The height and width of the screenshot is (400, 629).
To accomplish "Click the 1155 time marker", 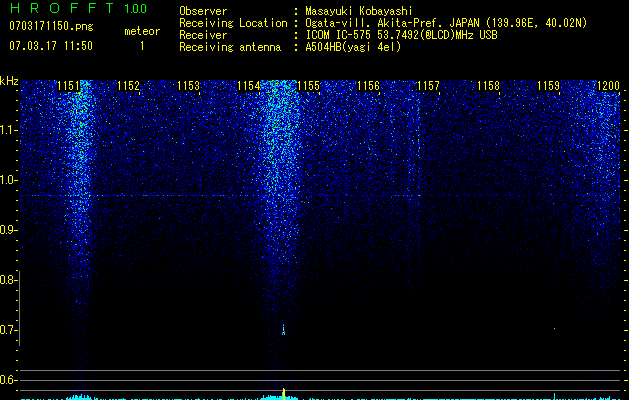I will point(308,86).
